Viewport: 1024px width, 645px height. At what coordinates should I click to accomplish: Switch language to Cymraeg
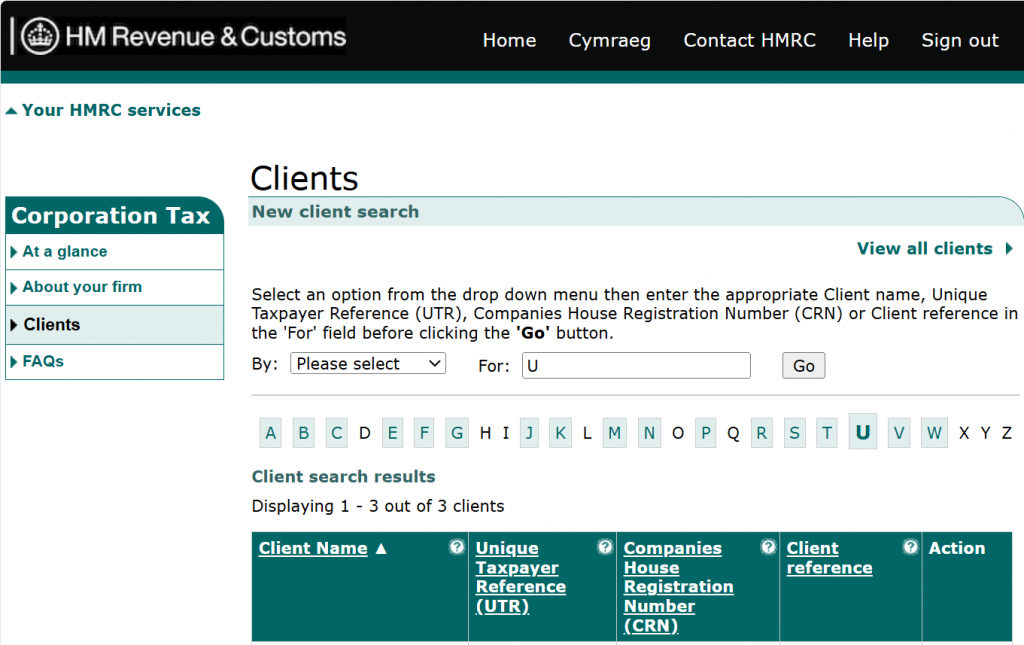click(609, 40)
